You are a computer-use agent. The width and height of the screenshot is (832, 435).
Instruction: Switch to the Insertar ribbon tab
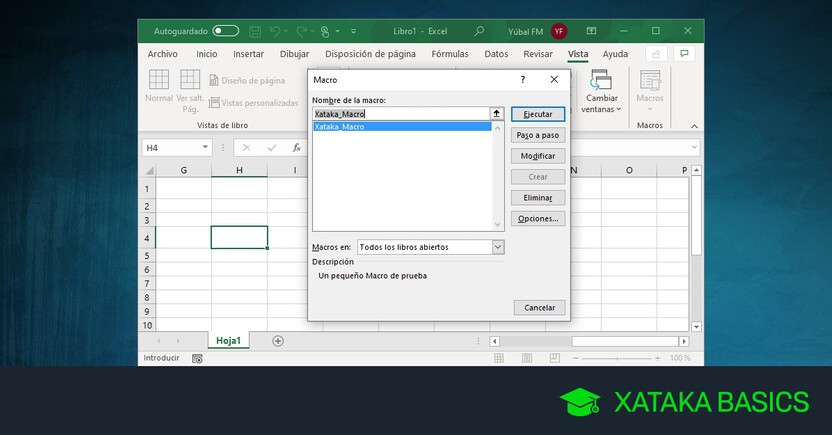[248, 54]
